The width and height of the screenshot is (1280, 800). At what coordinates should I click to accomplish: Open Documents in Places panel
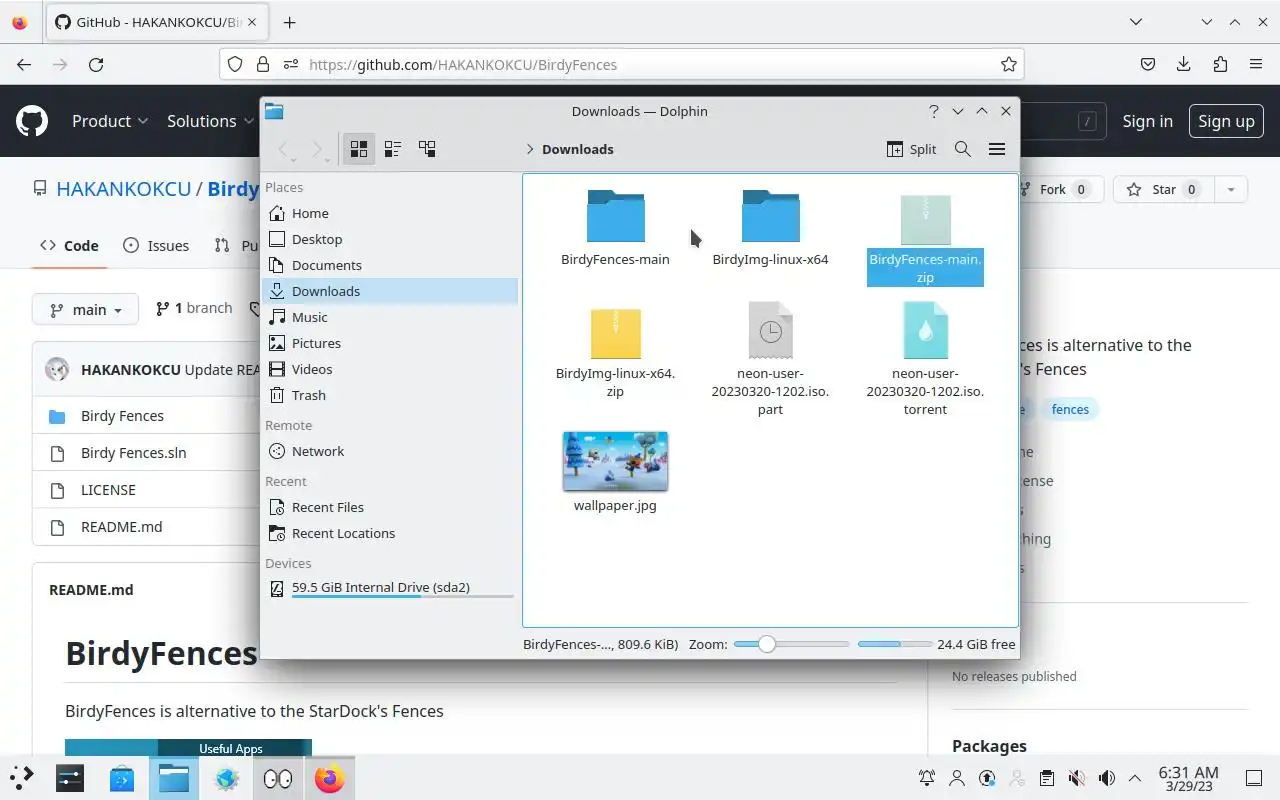(x=390, y=265)
